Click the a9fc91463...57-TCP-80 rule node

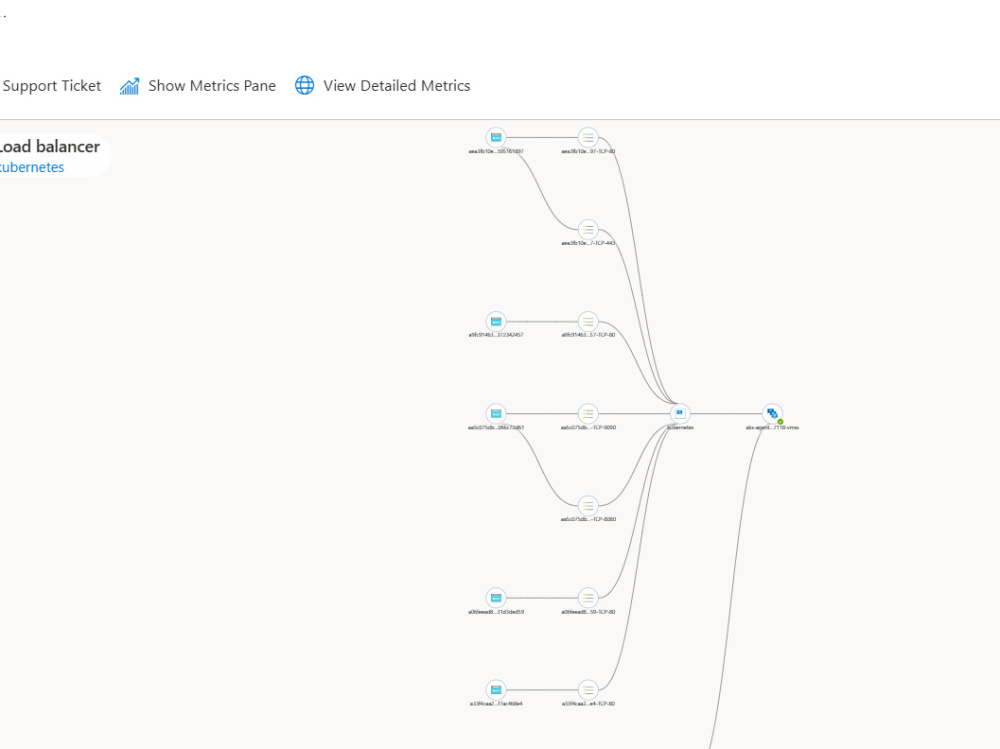click(588, 322)
